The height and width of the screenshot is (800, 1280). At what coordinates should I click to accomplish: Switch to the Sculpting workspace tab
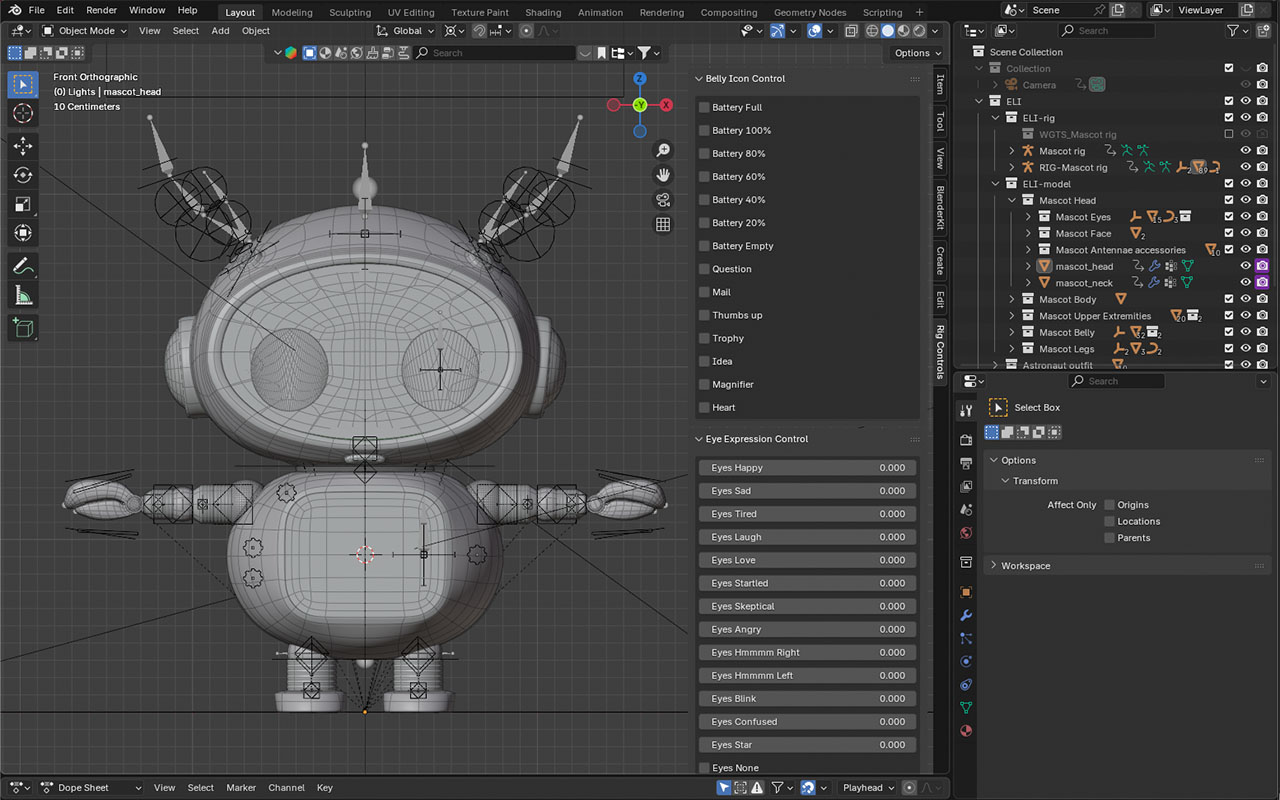click(350, 12)
